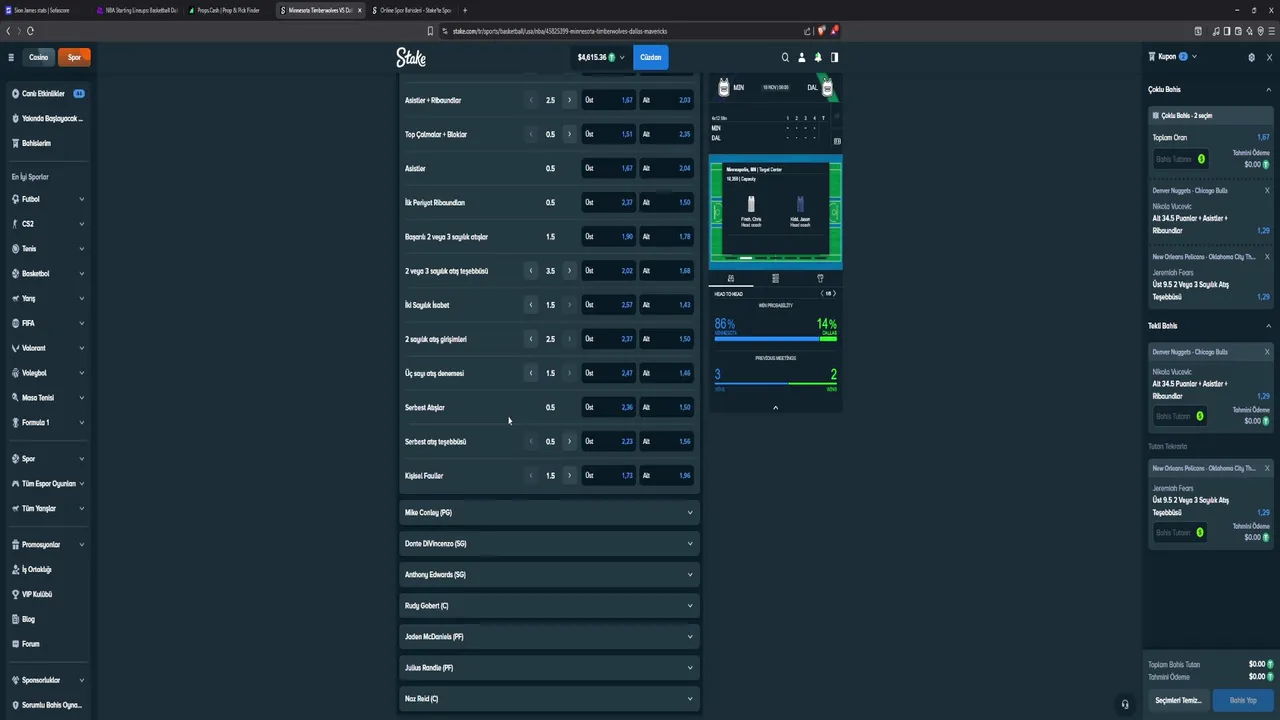This screenshot has height=720, width=1280.
Task: Go to previous head-to-head page arrow
Action: click(x=822, y=293)
